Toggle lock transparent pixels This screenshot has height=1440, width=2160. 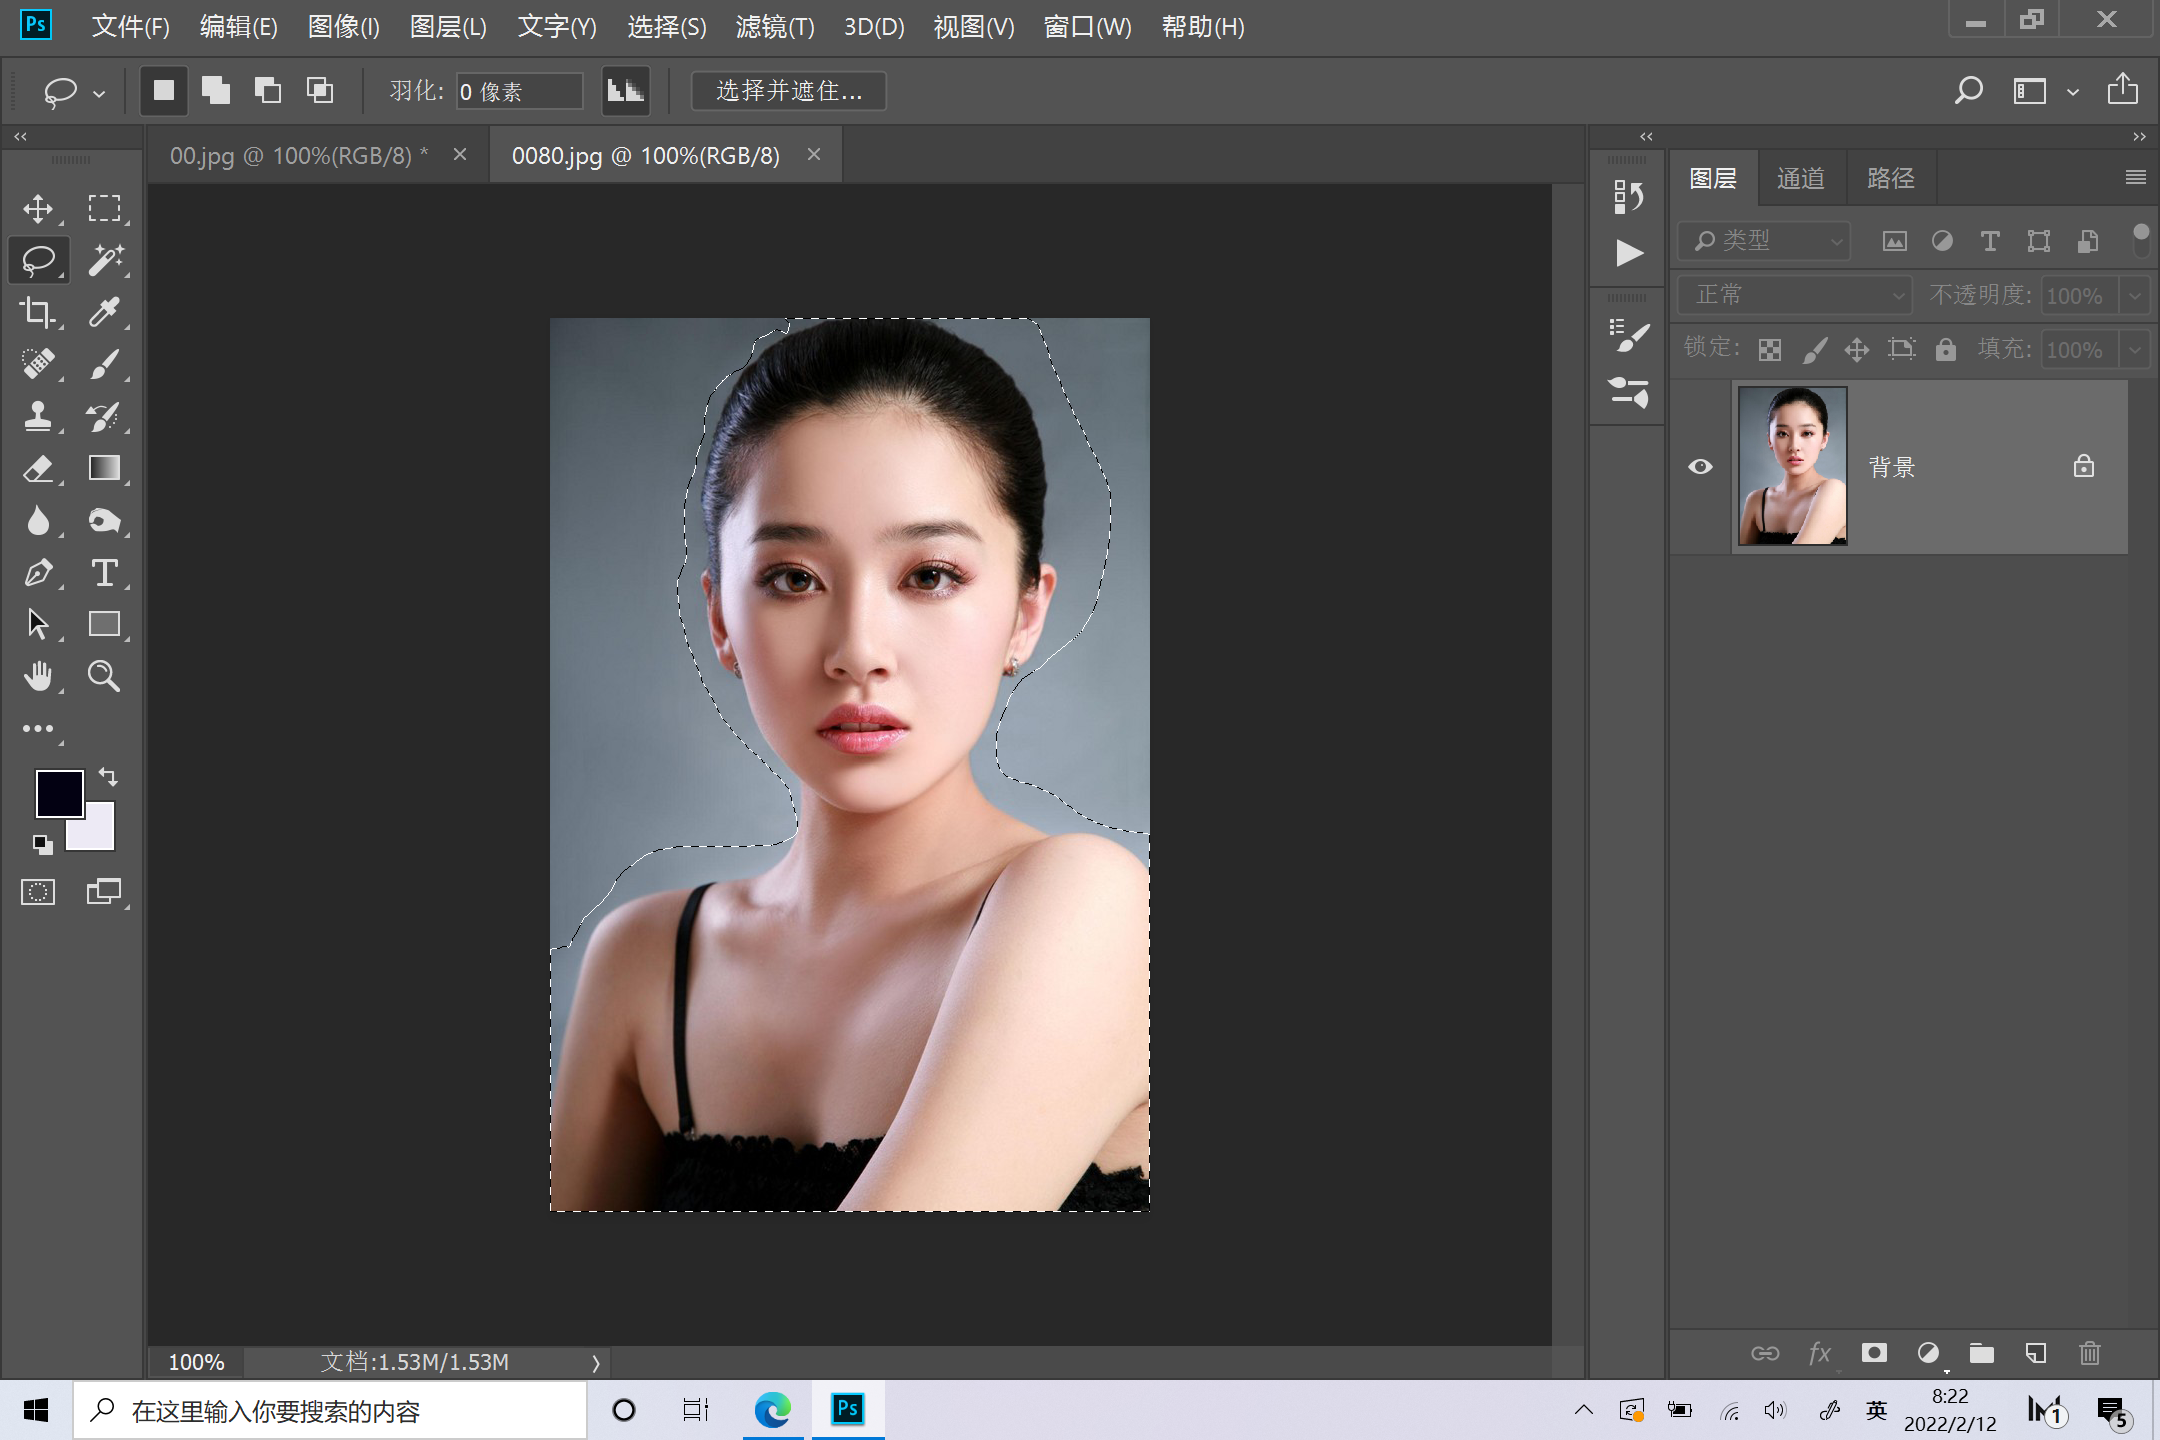click(1769, 349)
